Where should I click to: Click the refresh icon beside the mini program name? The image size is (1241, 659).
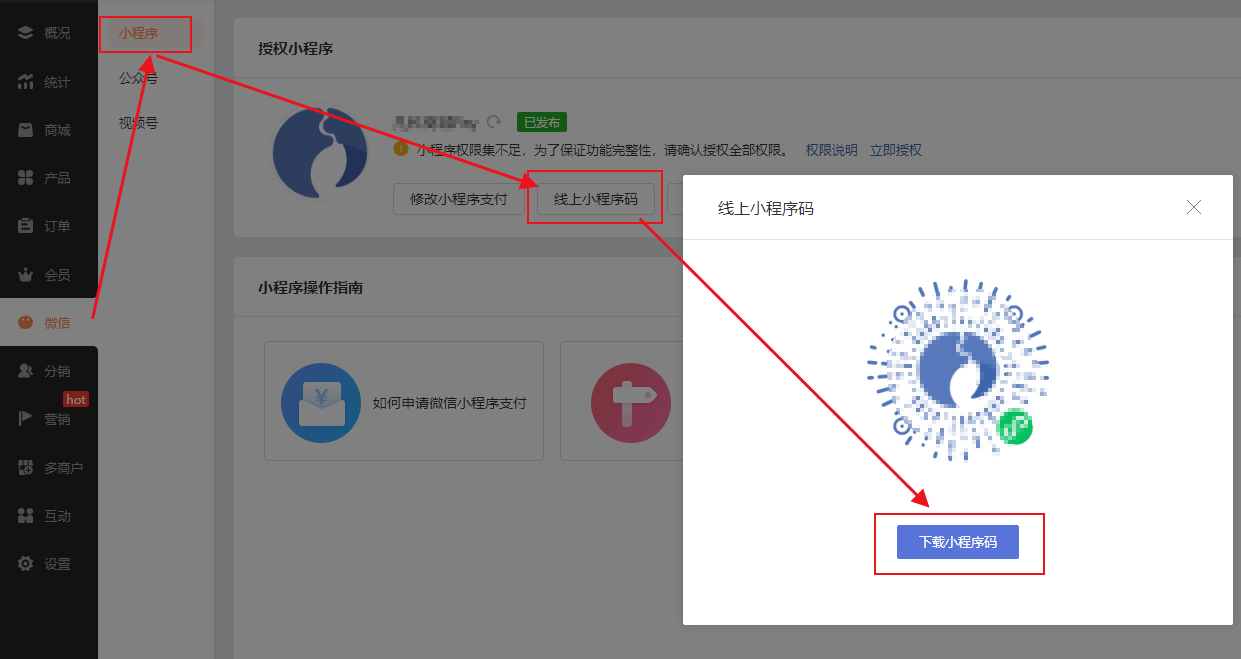click(x=493, y=122)
